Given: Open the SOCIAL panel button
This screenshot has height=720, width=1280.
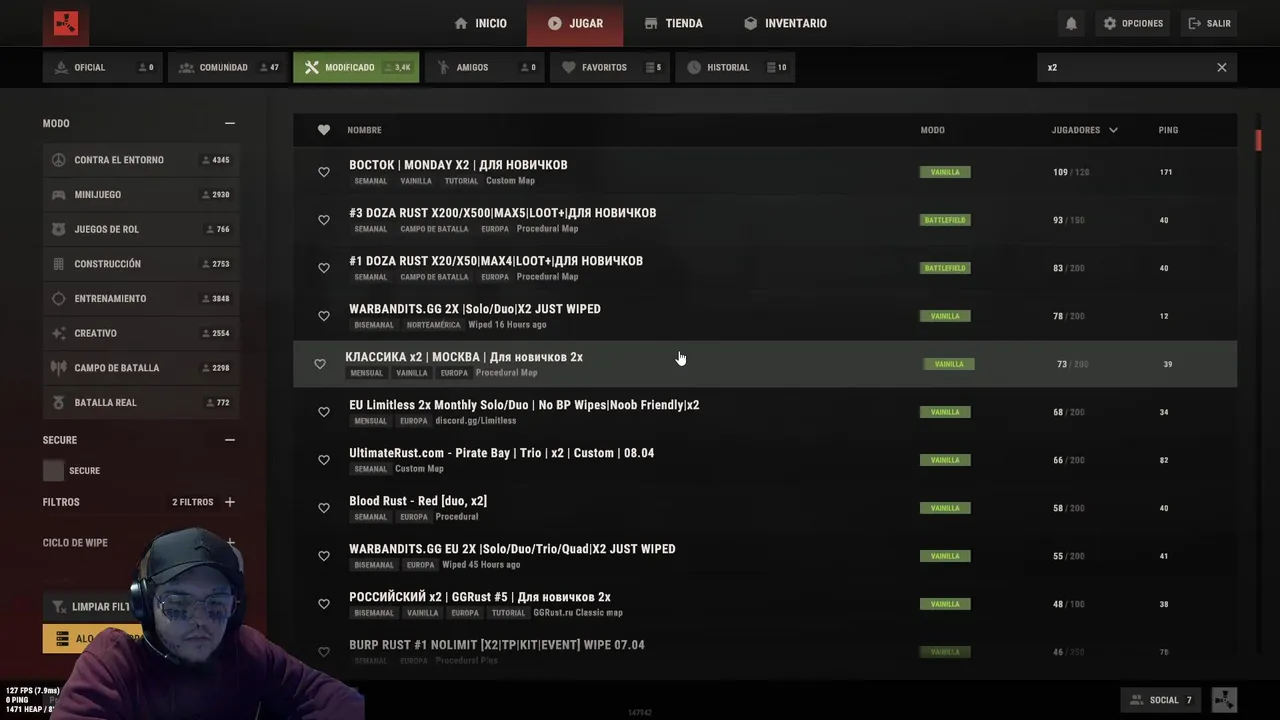Looking at the screenshot, I should (x=1161, y=700).
